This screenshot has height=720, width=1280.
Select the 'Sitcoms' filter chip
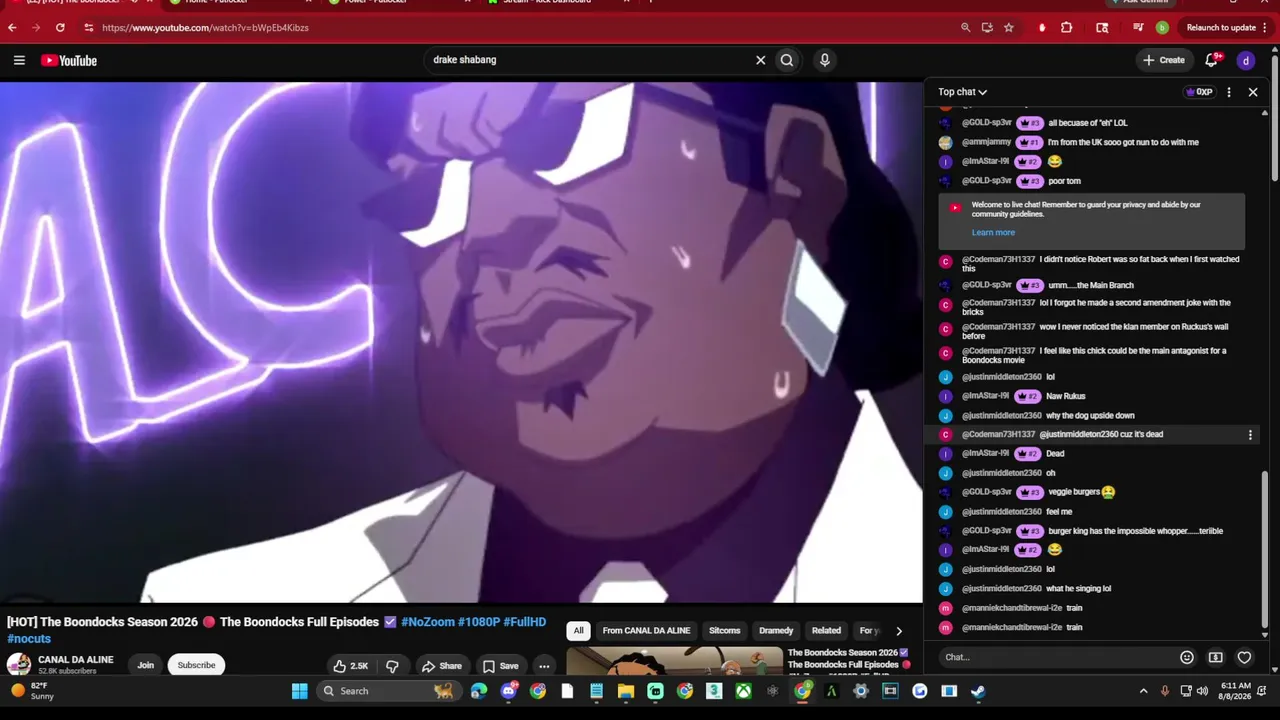tap(725, 631)
